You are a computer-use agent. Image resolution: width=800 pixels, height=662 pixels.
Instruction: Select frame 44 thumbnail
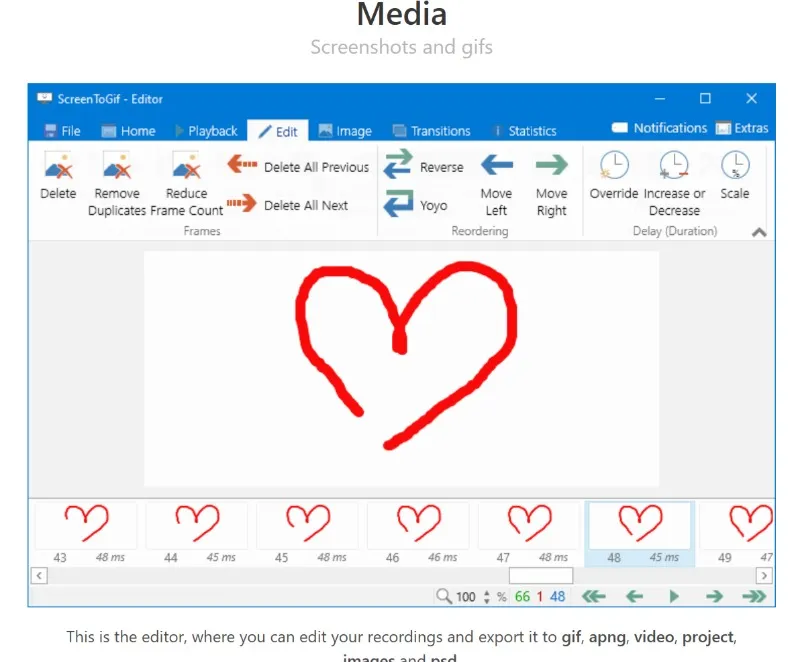tap(196, 533)
